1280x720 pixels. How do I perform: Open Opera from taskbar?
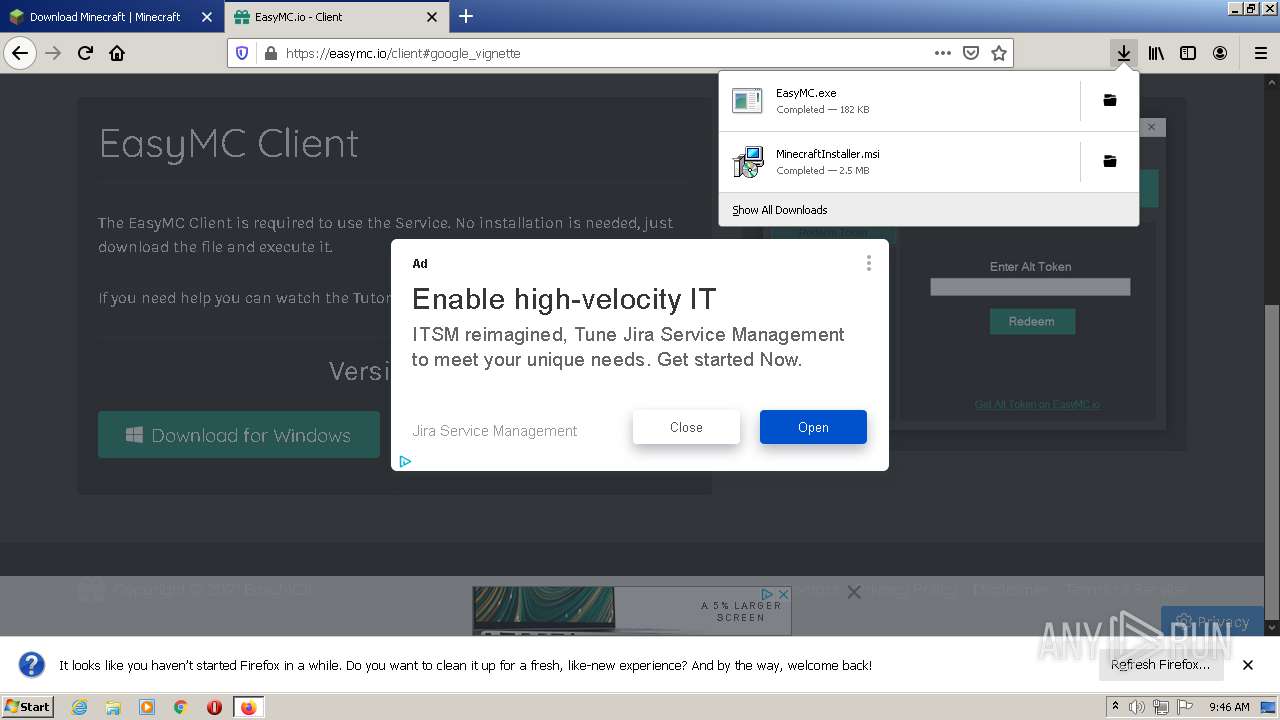click(x=214, y=707)
